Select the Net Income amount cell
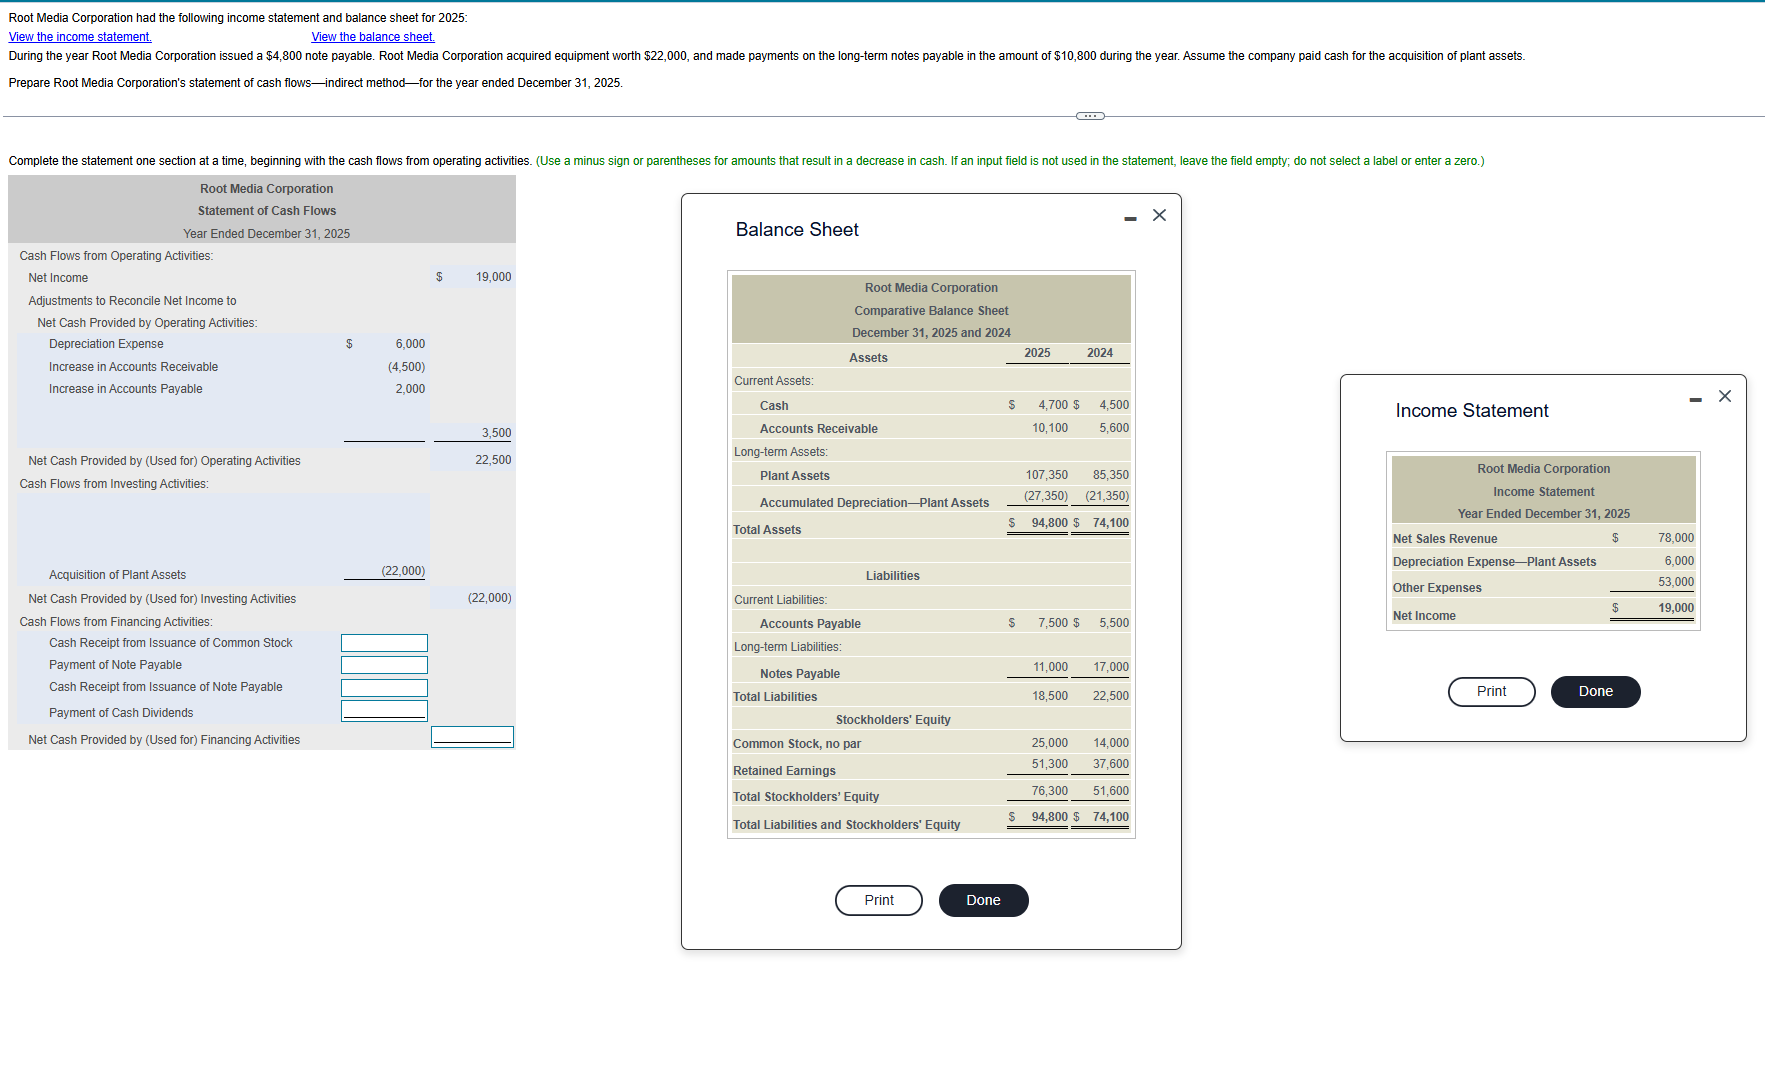This screenshot has width=1765, height=1072. [x=471, y=276]
